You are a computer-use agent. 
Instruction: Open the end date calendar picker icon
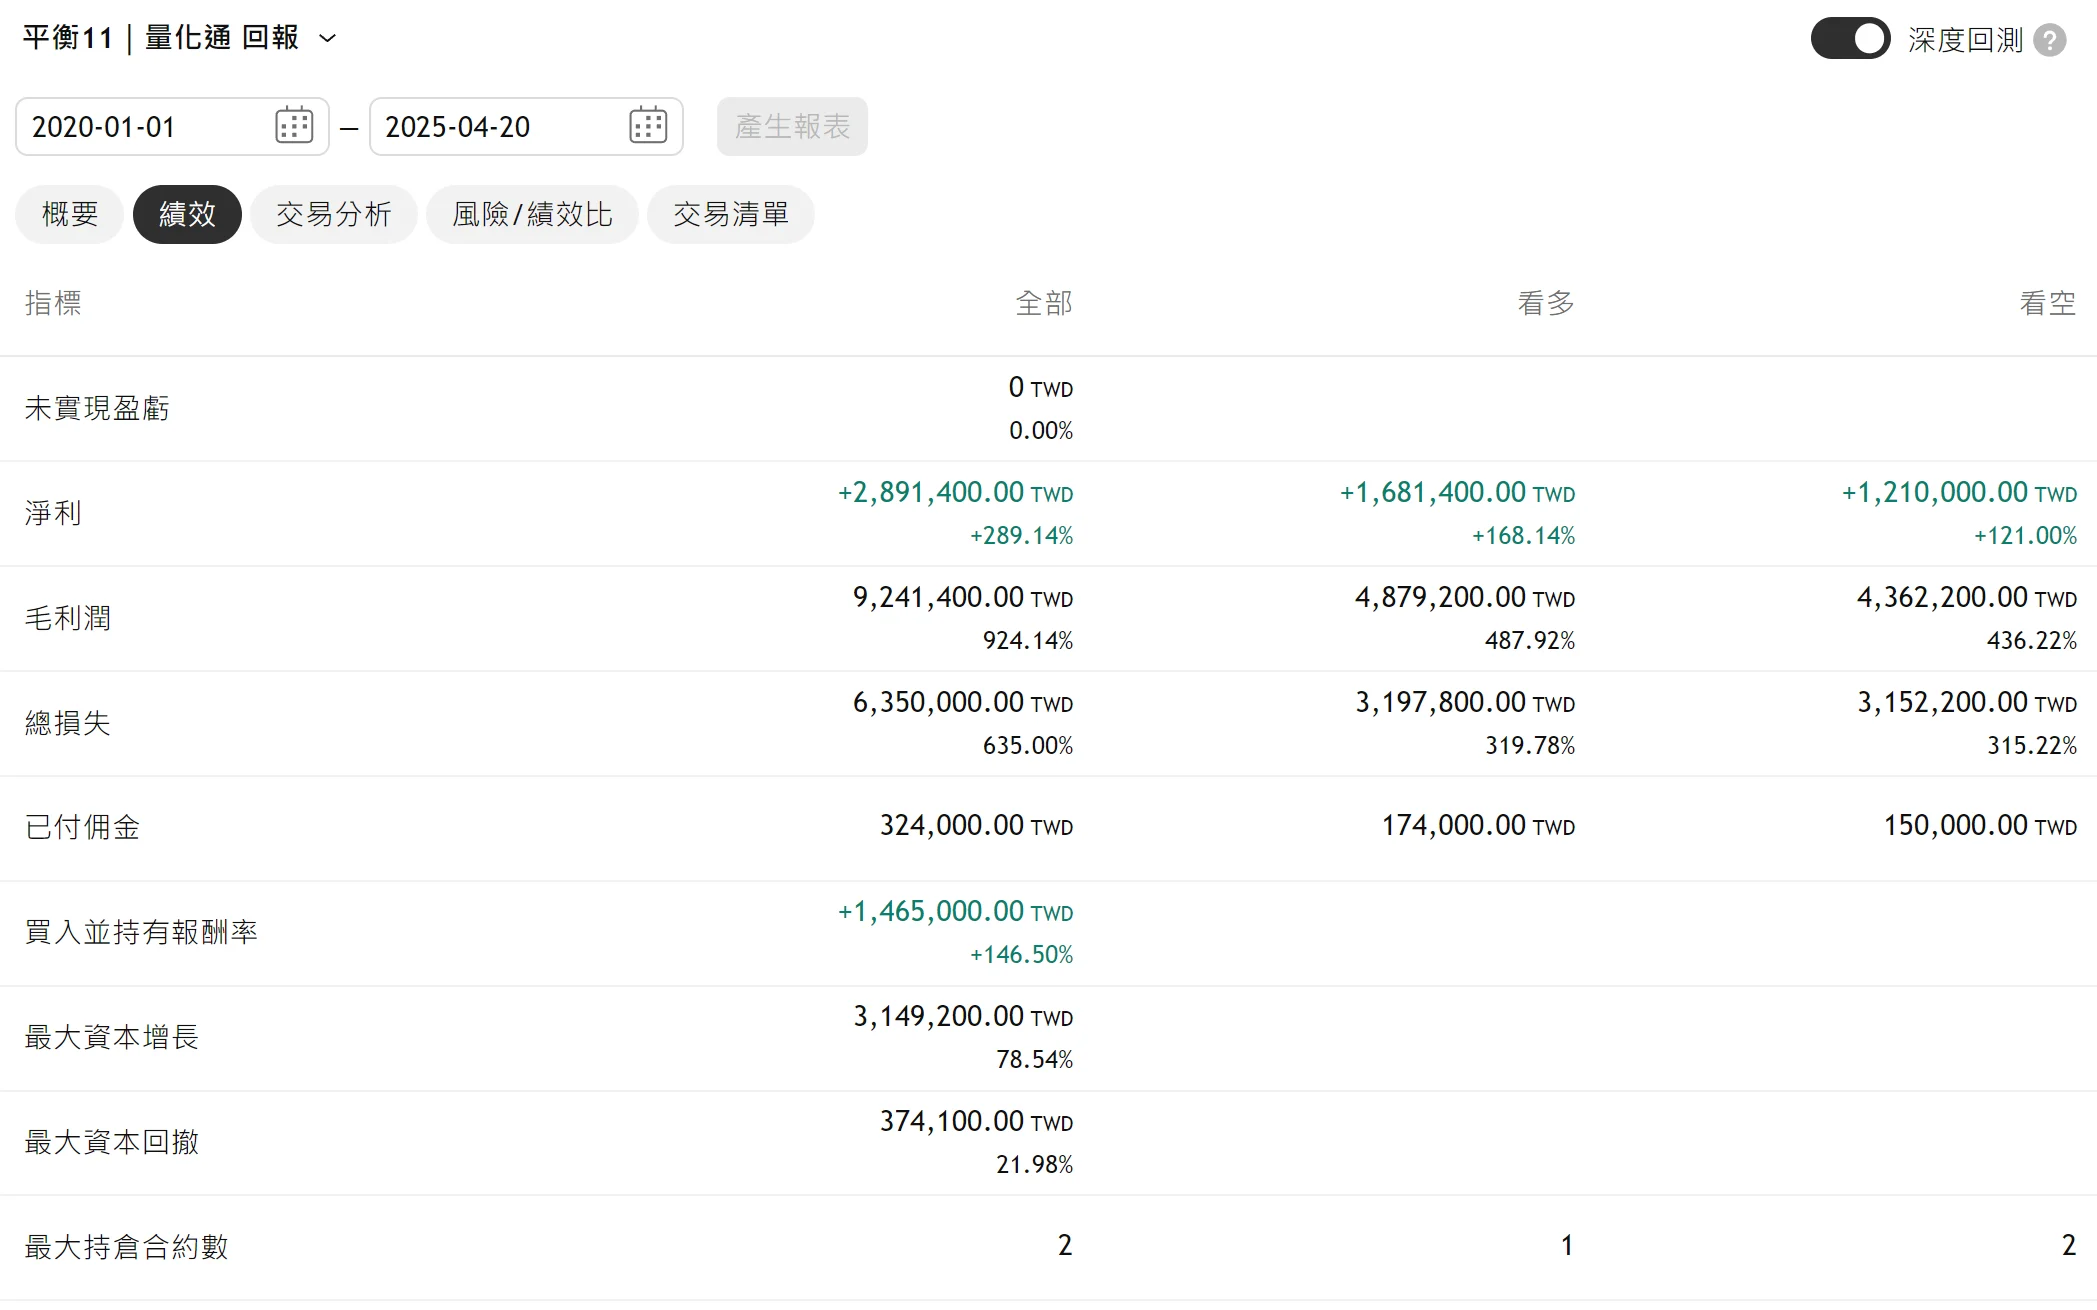click(648, 126)
